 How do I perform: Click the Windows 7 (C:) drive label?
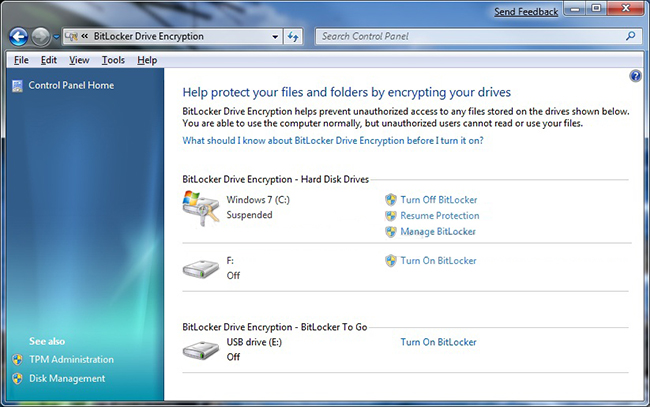258,200
